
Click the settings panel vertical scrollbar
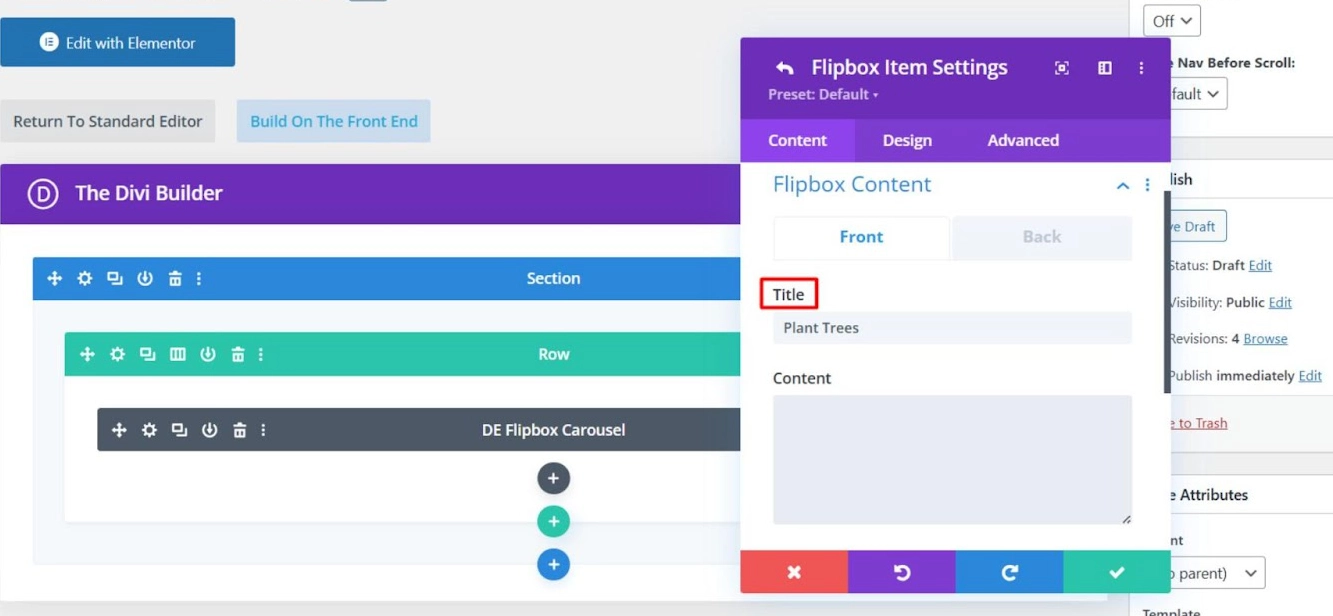[x=1167, y=290]
